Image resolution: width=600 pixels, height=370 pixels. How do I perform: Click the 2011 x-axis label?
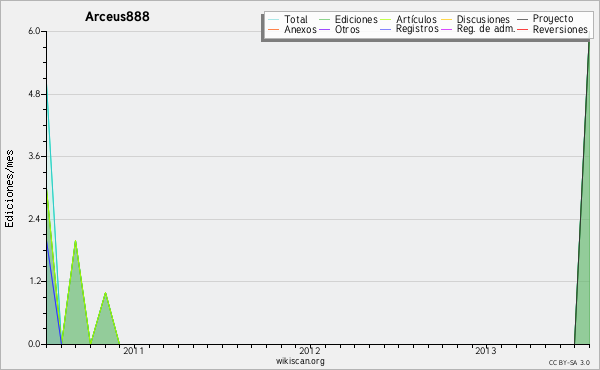(x=134, y=351)
